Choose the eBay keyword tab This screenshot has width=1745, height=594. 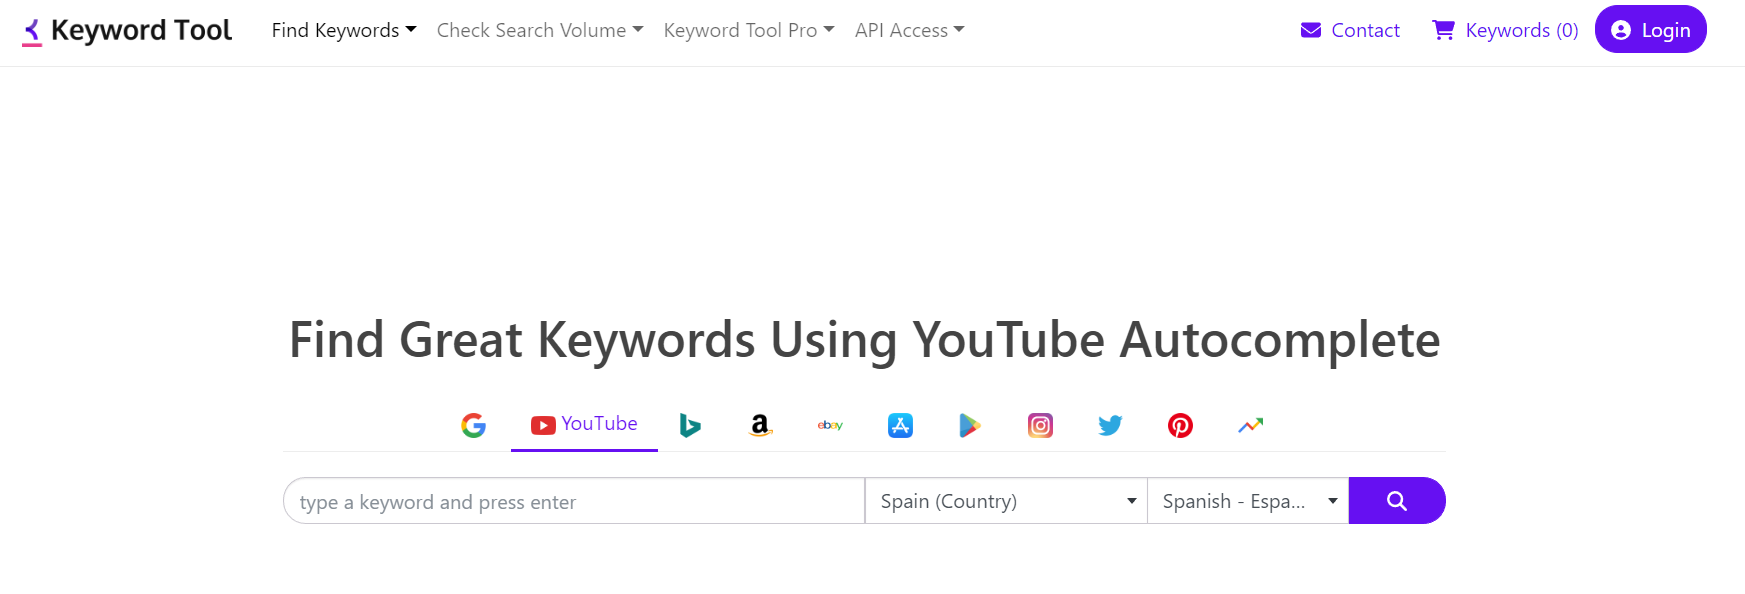(x=830, y=425)
